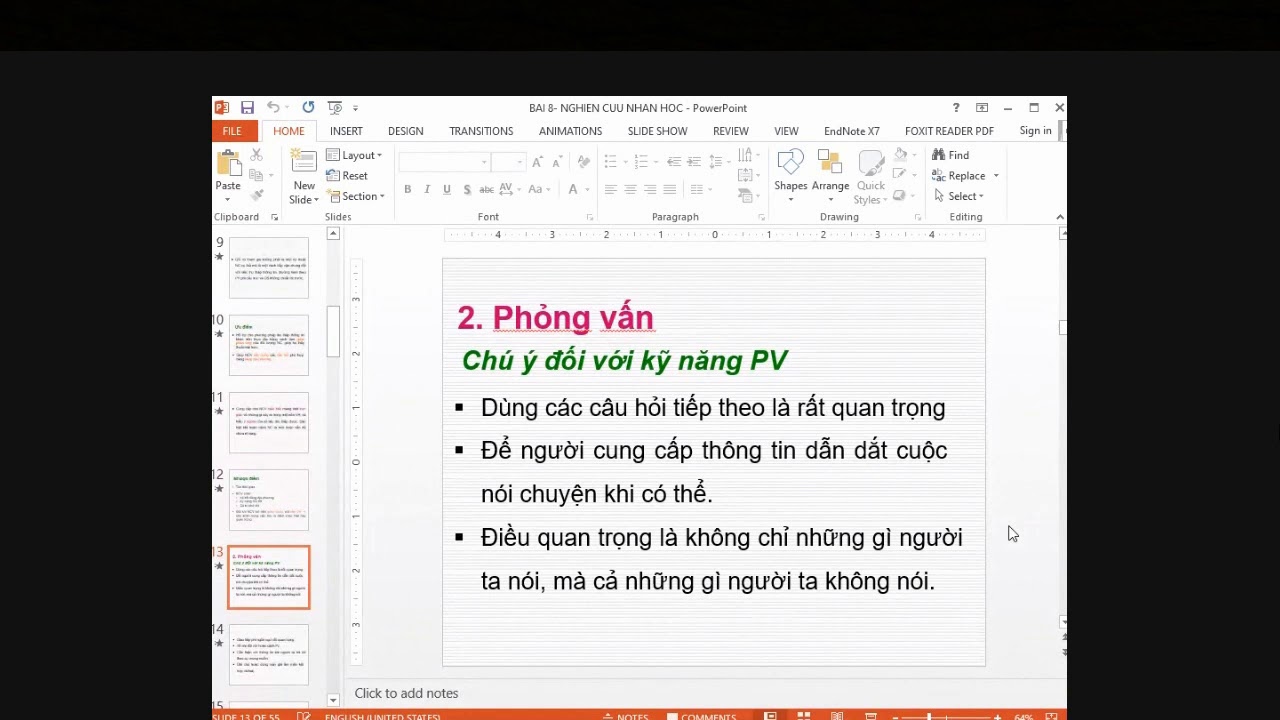Open COMMENTS pane from status bar
Viewport: 1280px width, 720px height.
coord(702,716)
